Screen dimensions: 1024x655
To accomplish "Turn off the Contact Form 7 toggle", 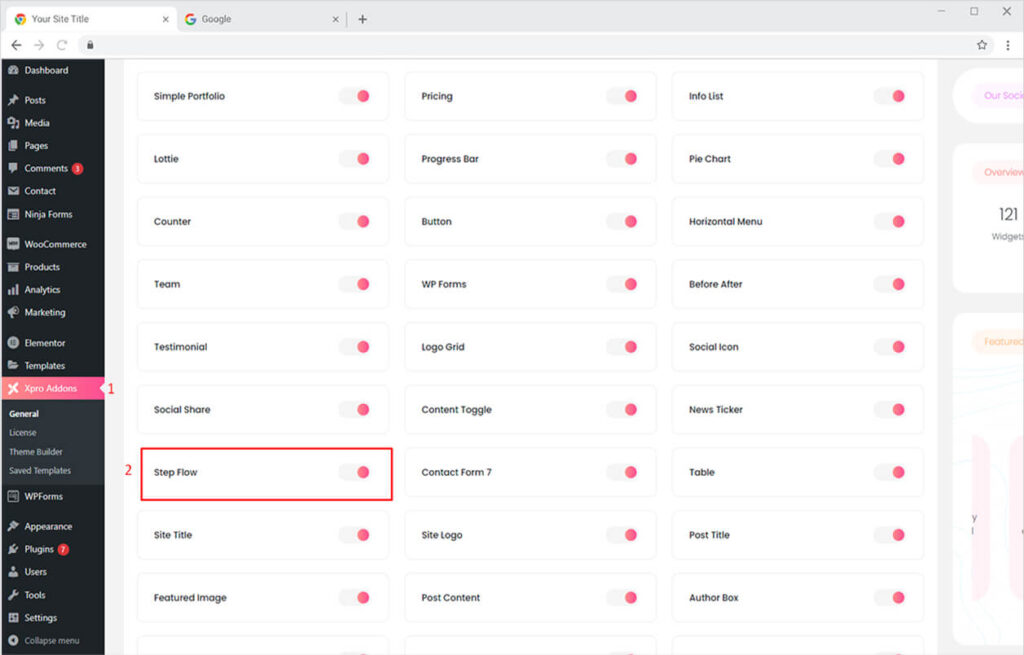I will 622,472.
